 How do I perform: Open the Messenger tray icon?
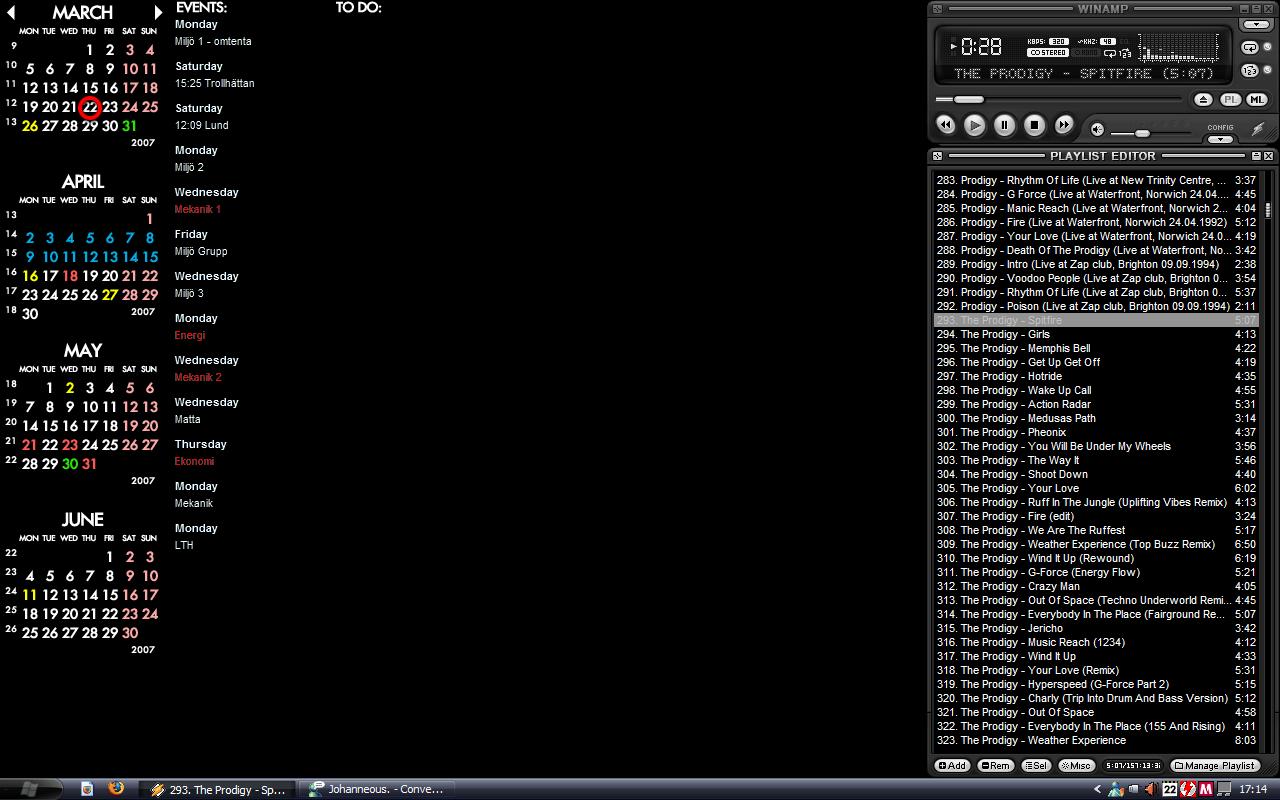1114,789
